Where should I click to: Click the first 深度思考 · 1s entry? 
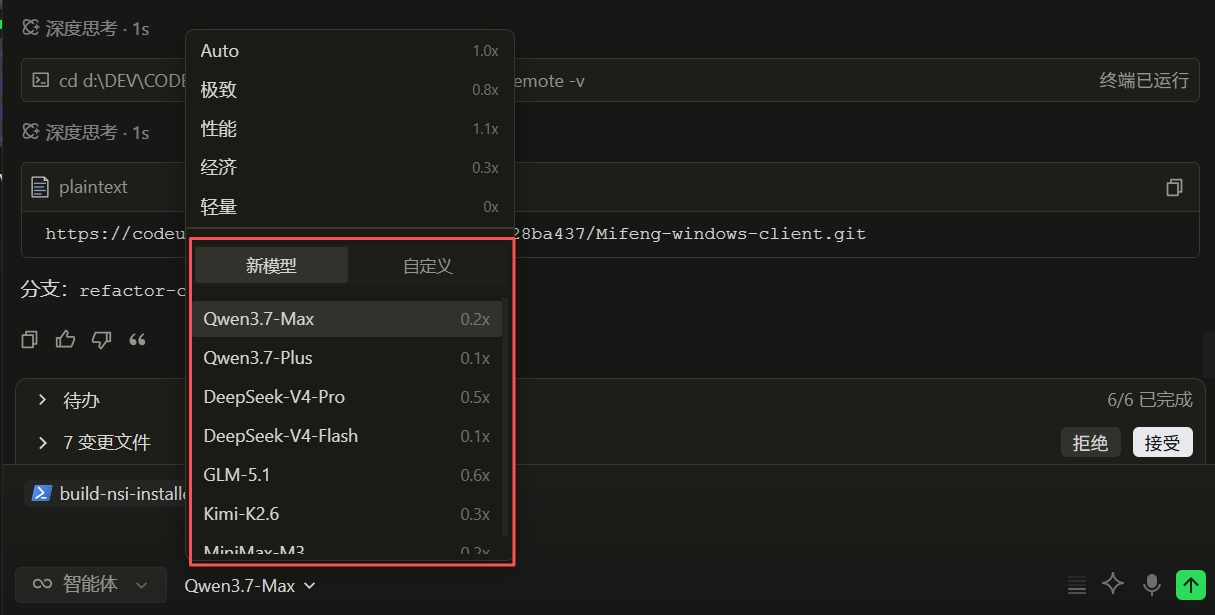85,29
